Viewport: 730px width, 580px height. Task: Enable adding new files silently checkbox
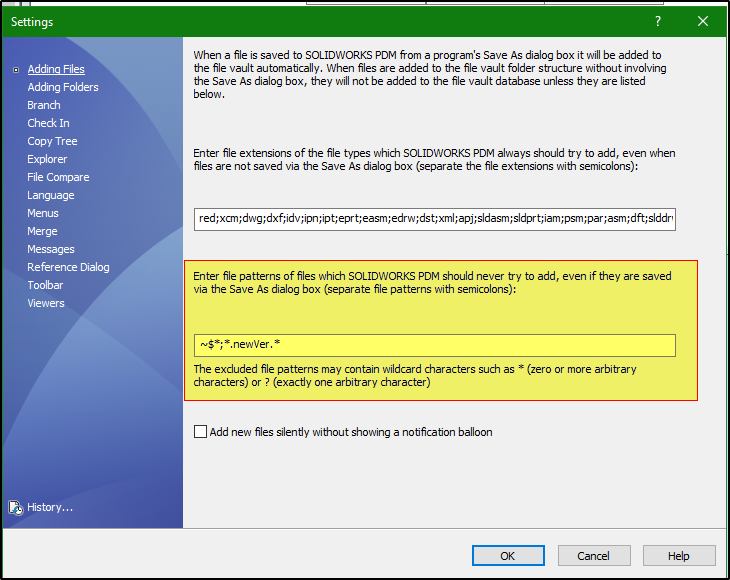tap(200, 432)
